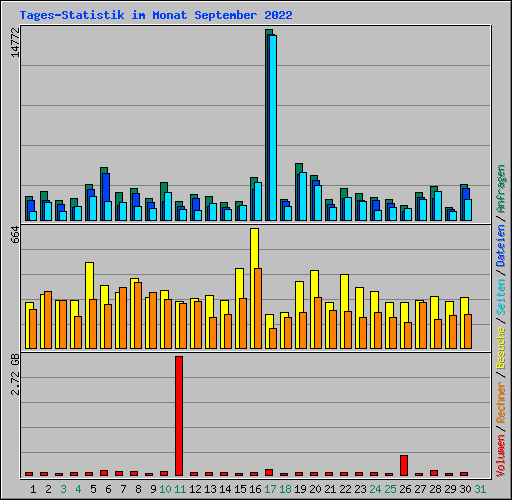Click the 664 axis maximum label
This screenshot has height=500, width=512.
15,234
